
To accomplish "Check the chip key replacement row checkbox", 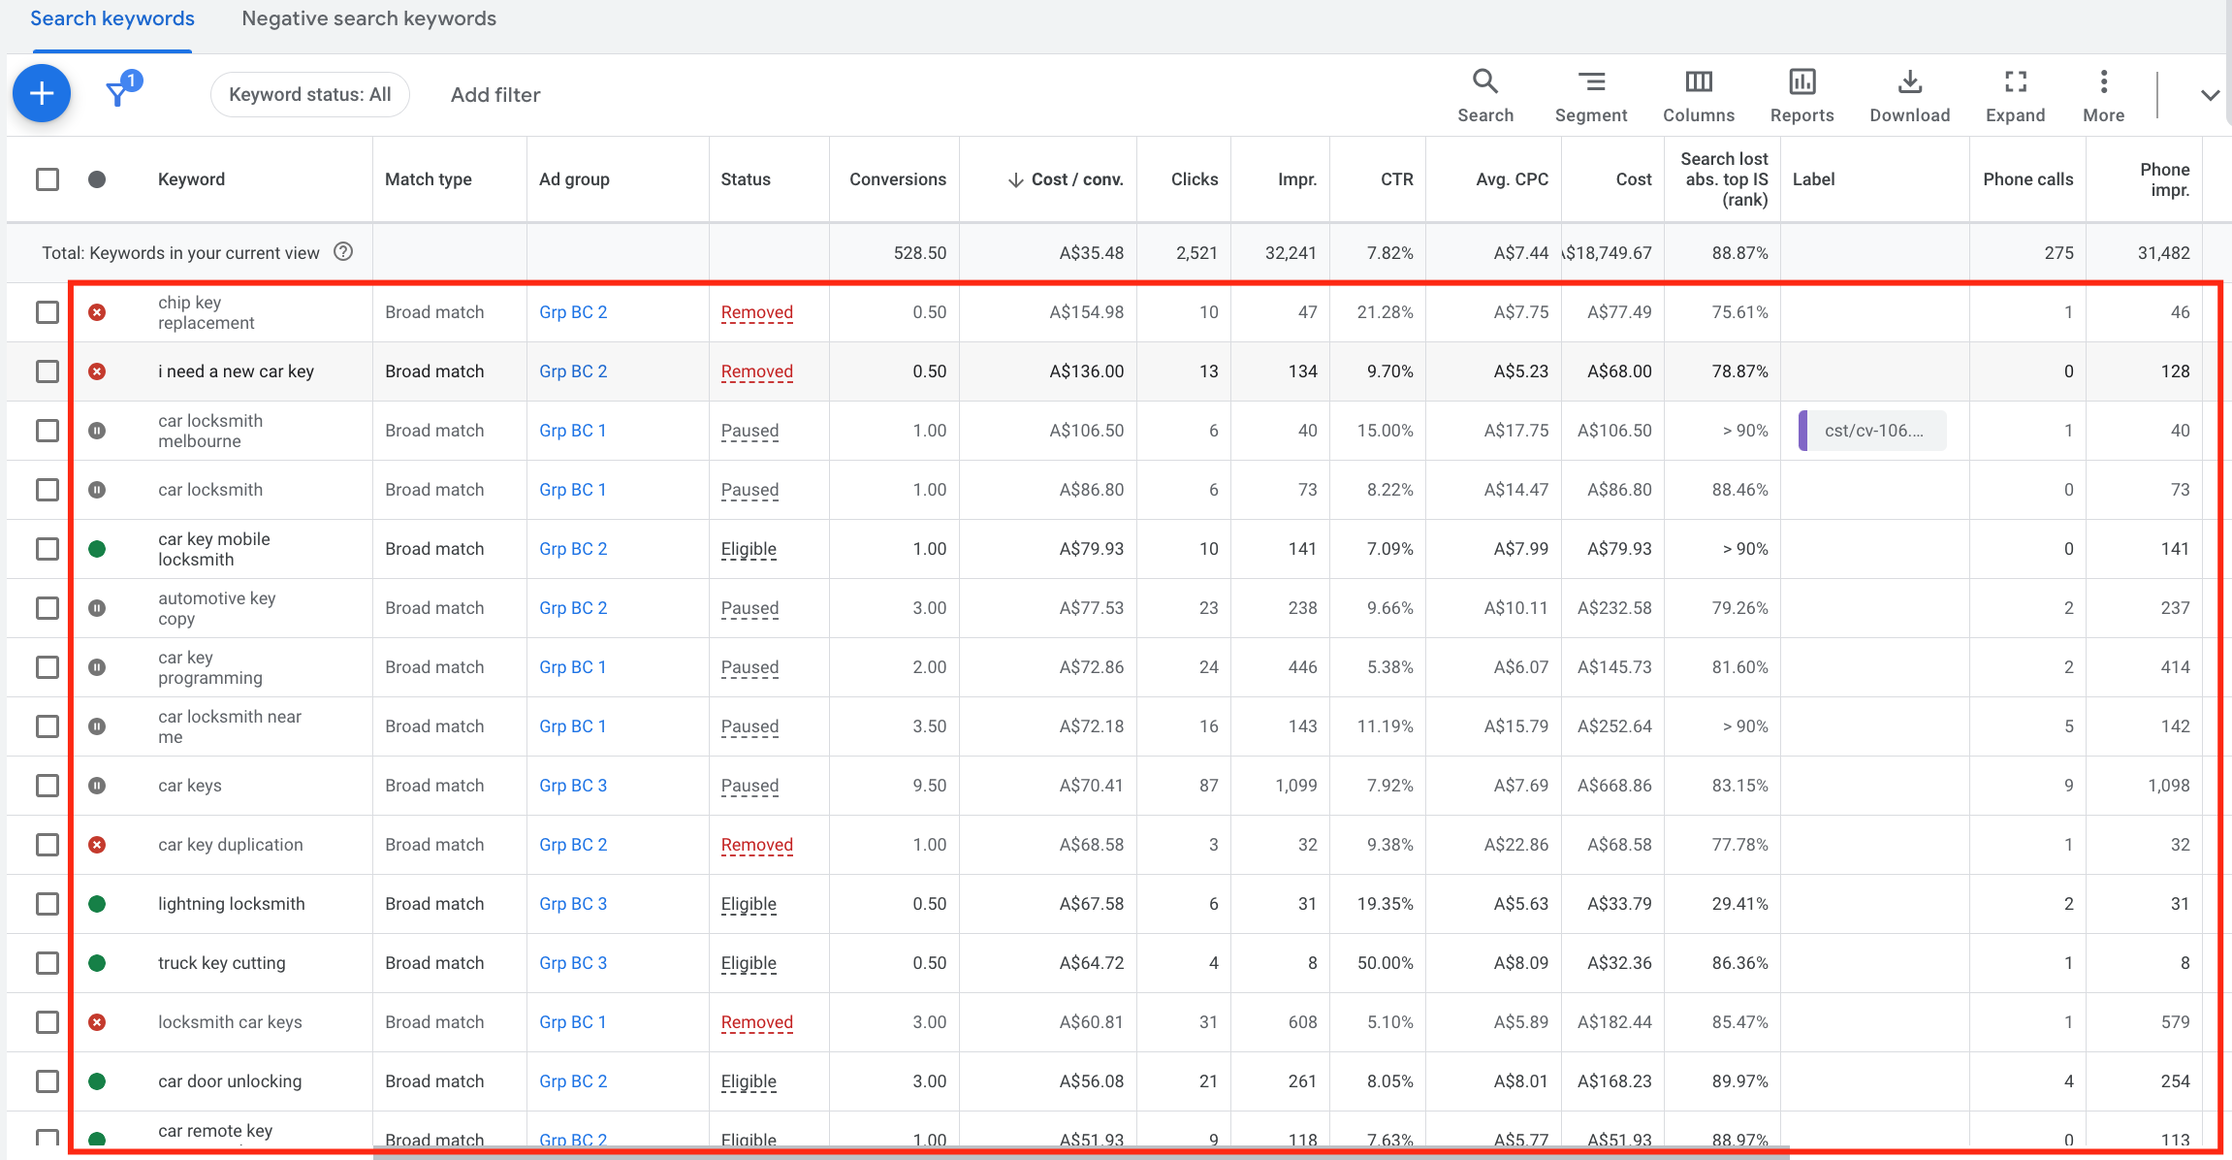I will [x=47, y=312].
